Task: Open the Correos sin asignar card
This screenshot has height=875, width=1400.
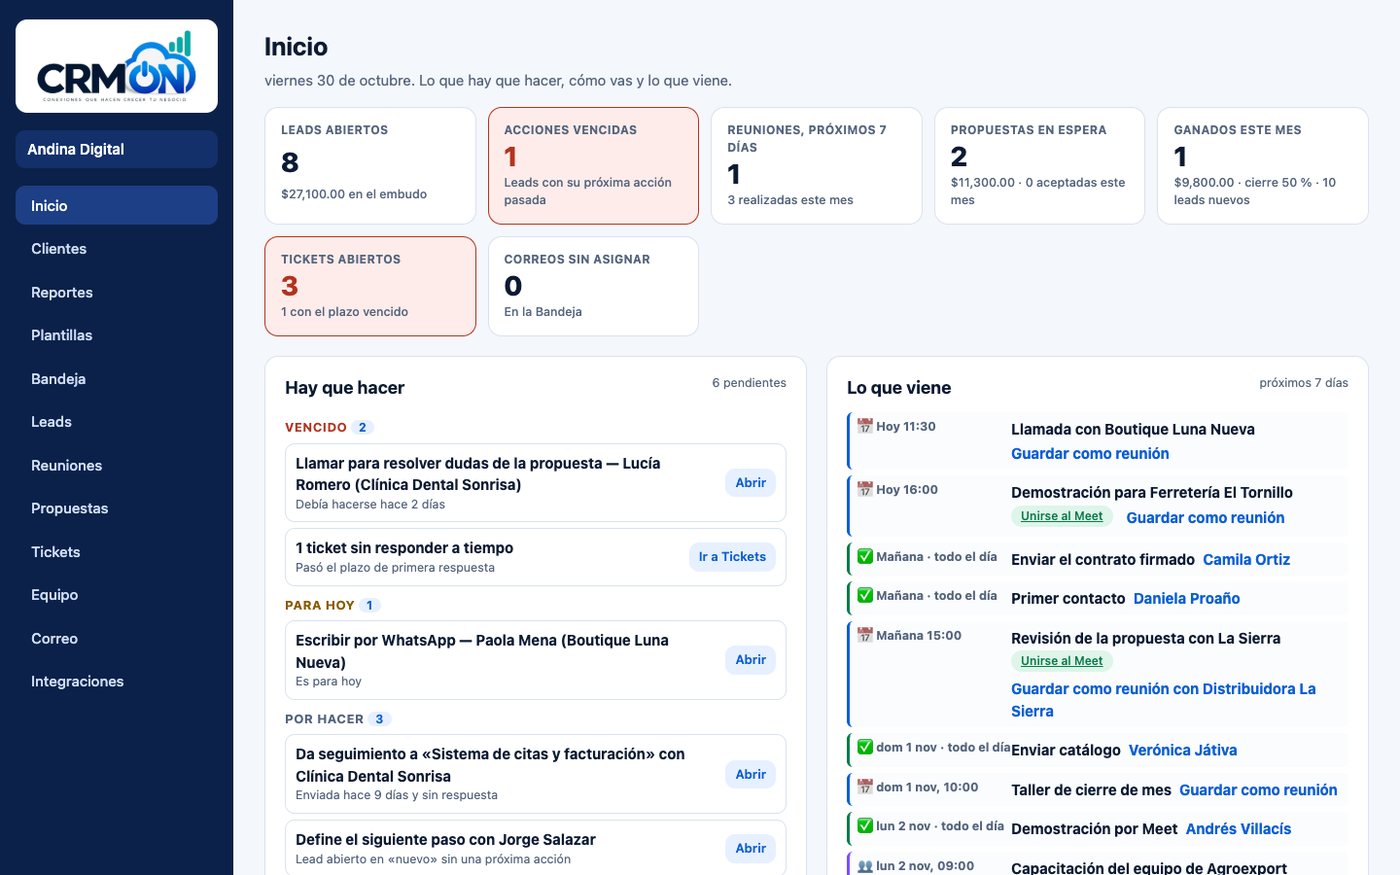Action: click(593, 286)
